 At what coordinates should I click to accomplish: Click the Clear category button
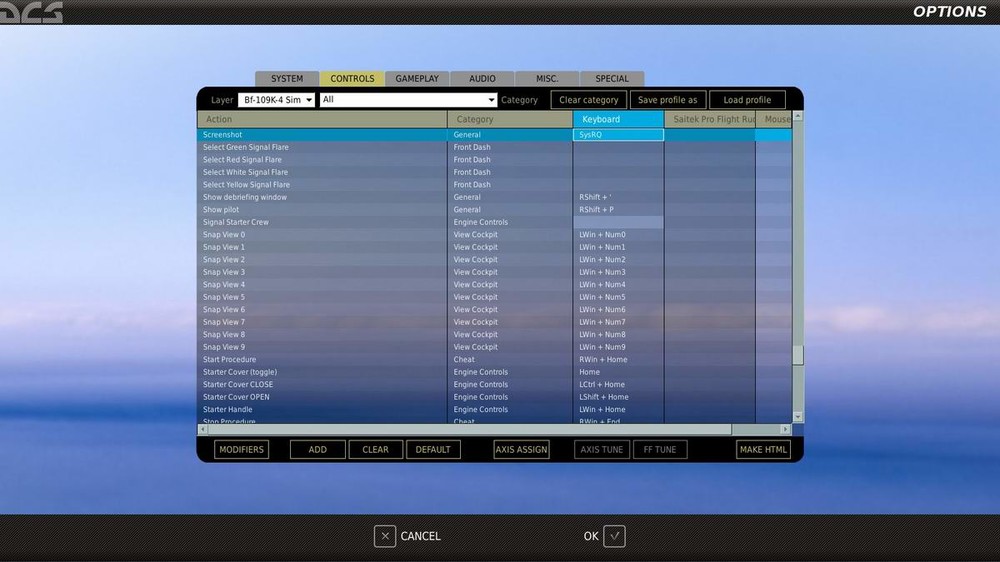[589, 100]
